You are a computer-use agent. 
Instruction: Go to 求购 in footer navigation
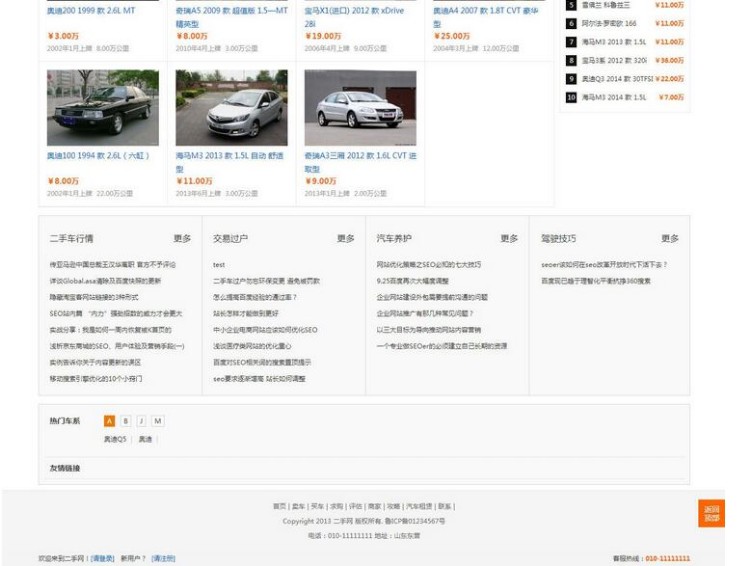pyautogui.click(x=336, y=506)
